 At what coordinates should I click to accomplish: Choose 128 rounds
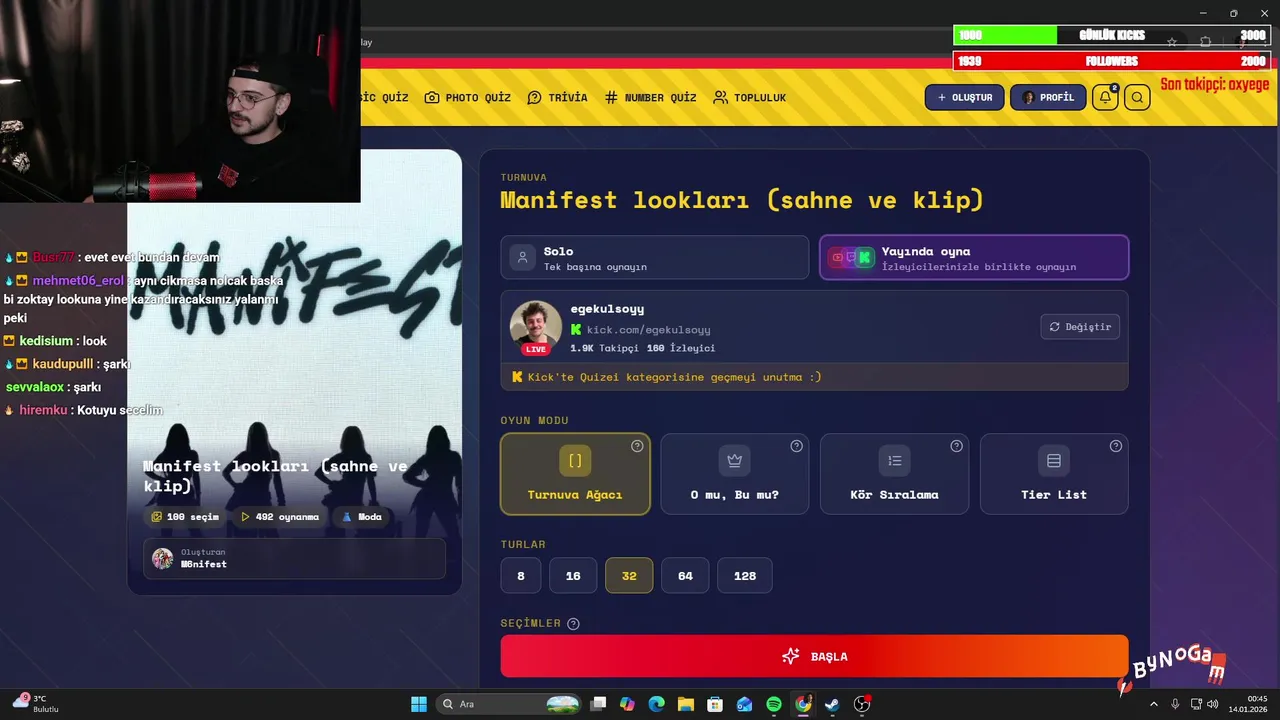pyautogui.click(x=745, y=576)
